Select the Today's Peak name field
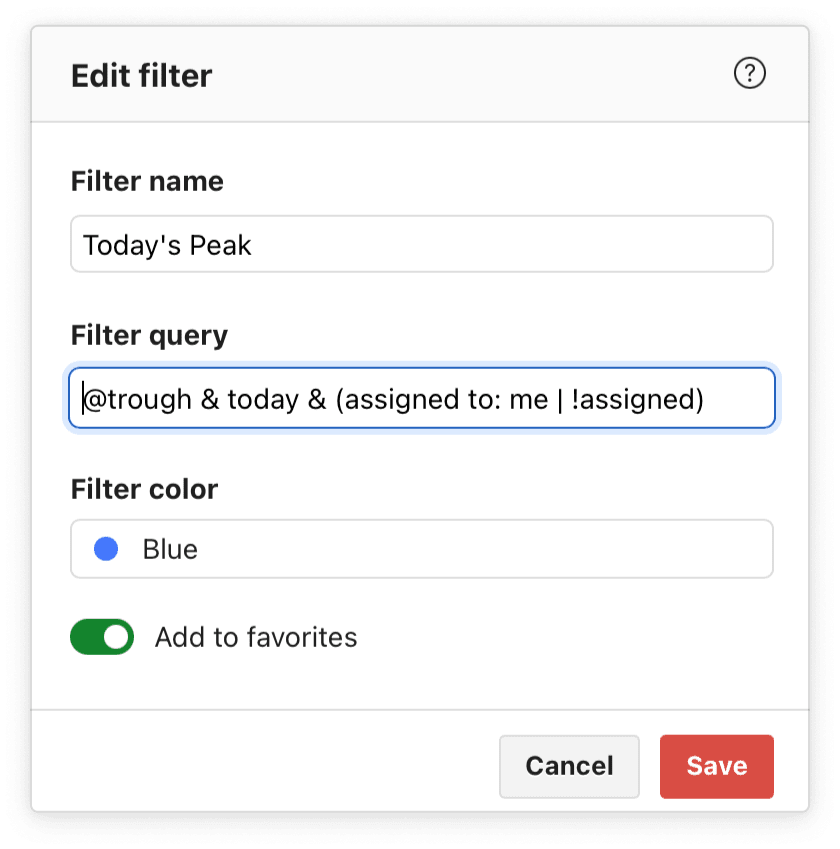The image size is (840, 849). [x=421, y=243]
